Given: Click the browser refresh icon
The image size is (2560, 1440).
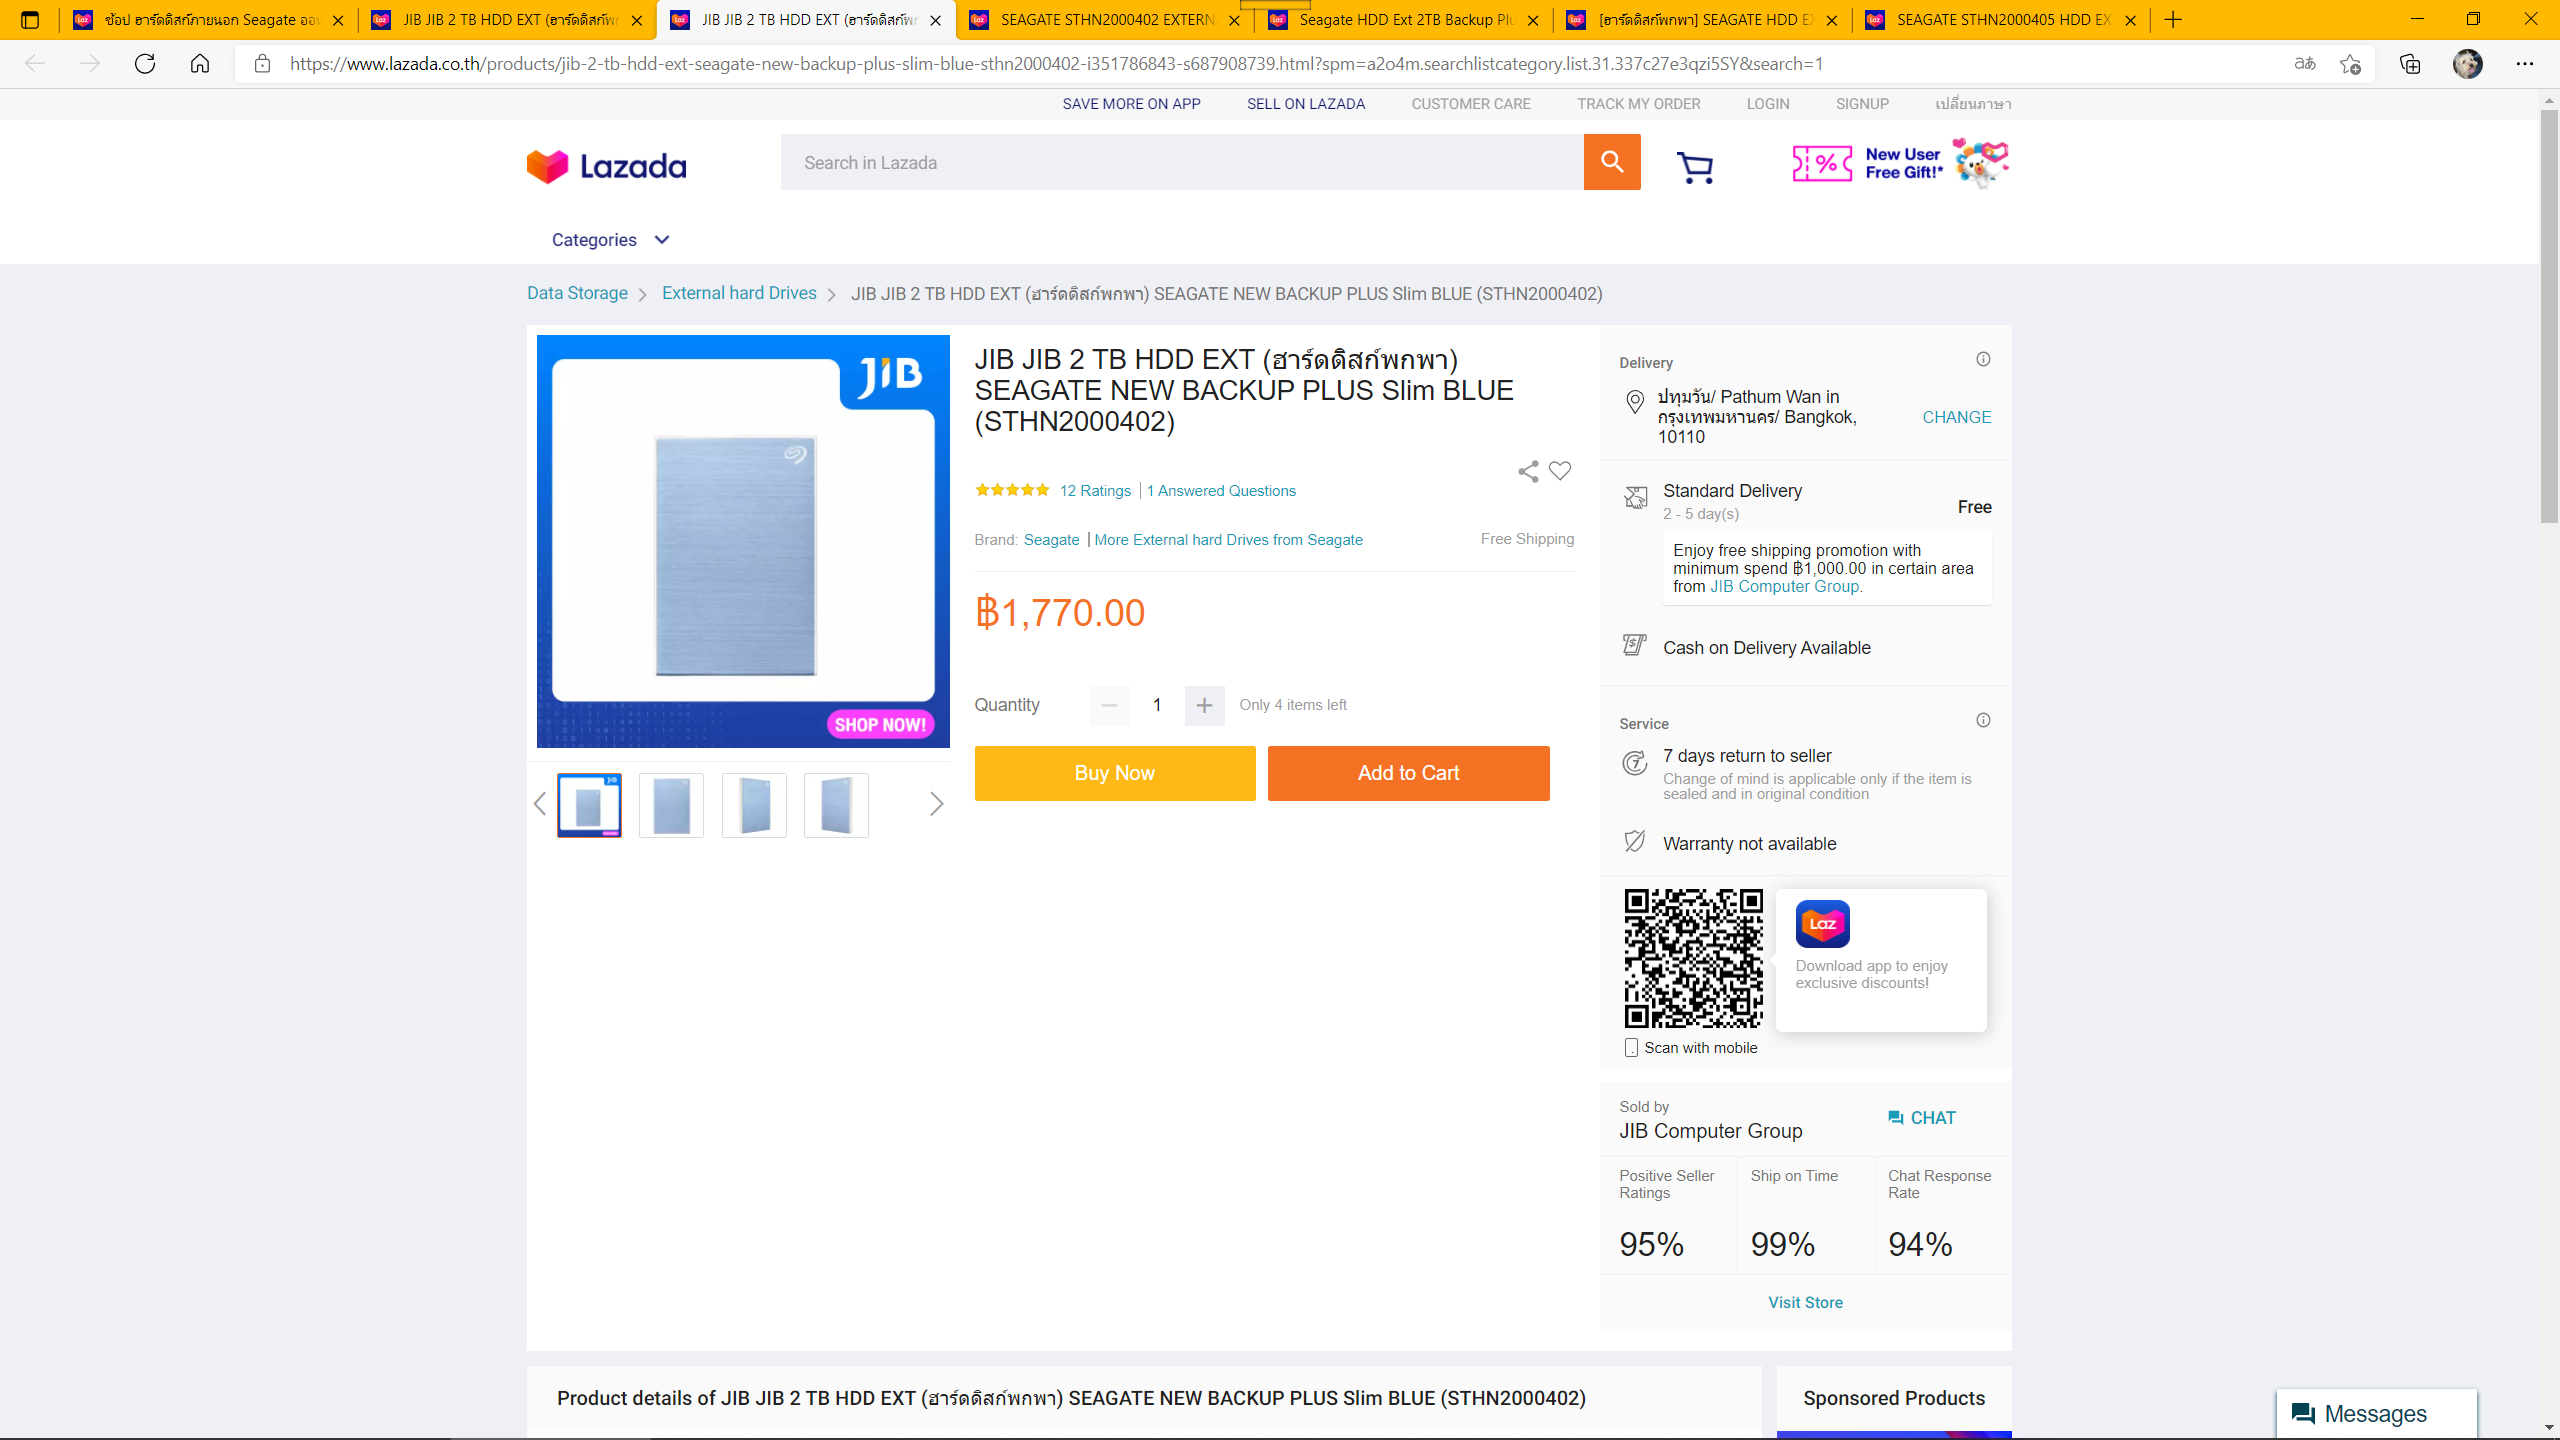Looking at the screenshot, I should coord(145,64).
